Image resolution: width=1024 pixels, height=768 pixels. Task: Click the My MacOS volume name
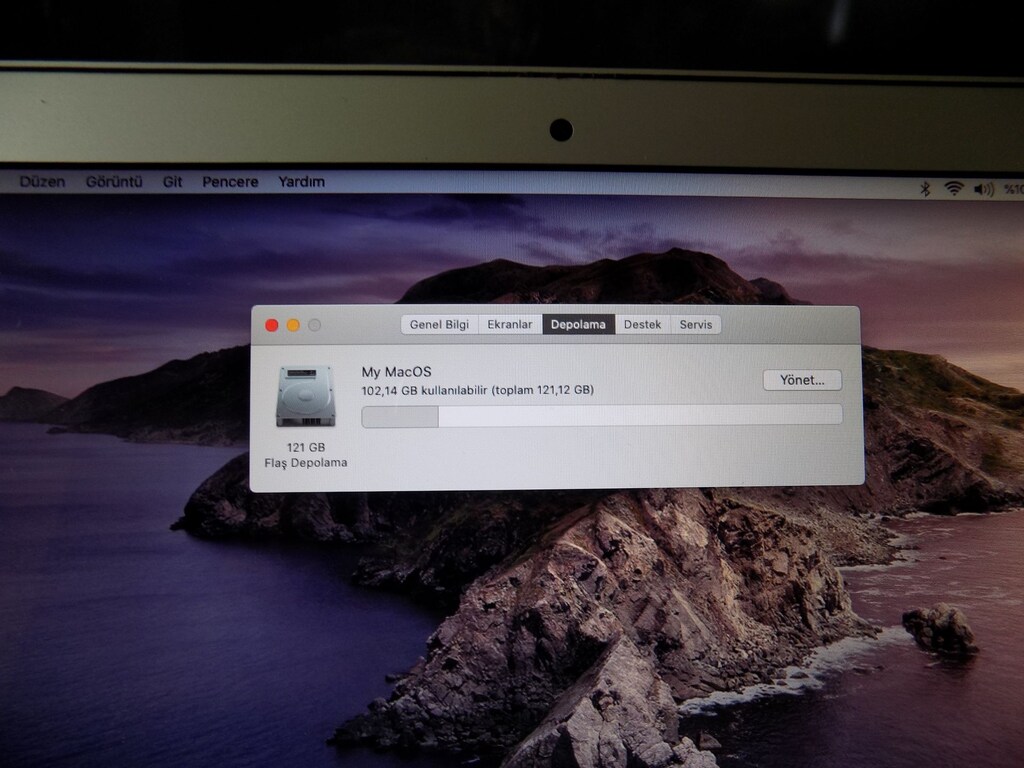[x=396, y=372]
